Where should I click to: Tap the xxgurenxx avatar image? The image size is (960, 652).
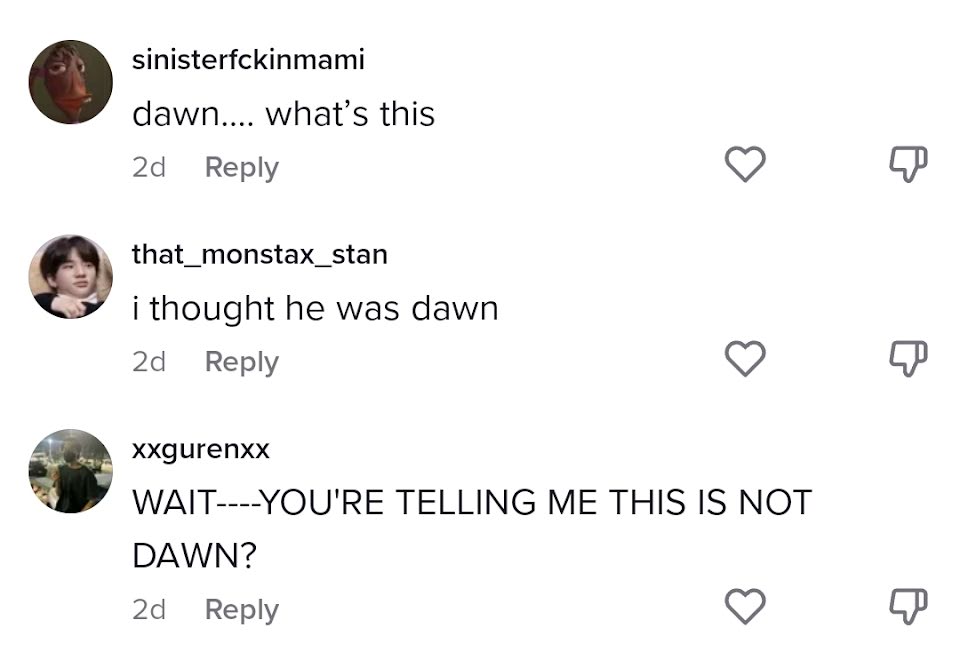point(70,471)
